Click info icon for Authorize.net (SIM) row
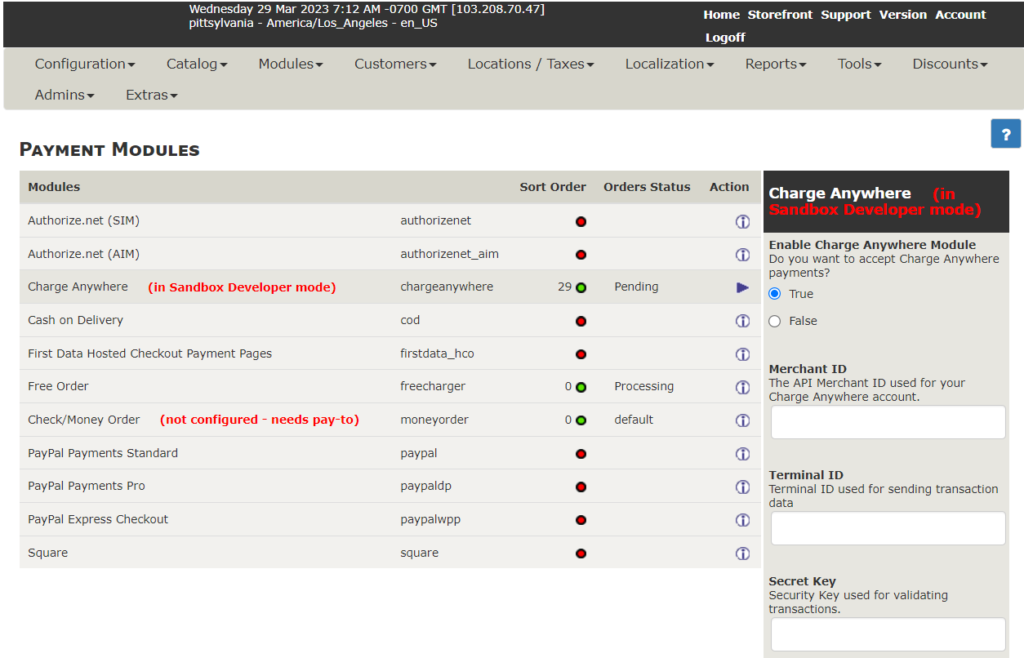 tap(743, 221)
